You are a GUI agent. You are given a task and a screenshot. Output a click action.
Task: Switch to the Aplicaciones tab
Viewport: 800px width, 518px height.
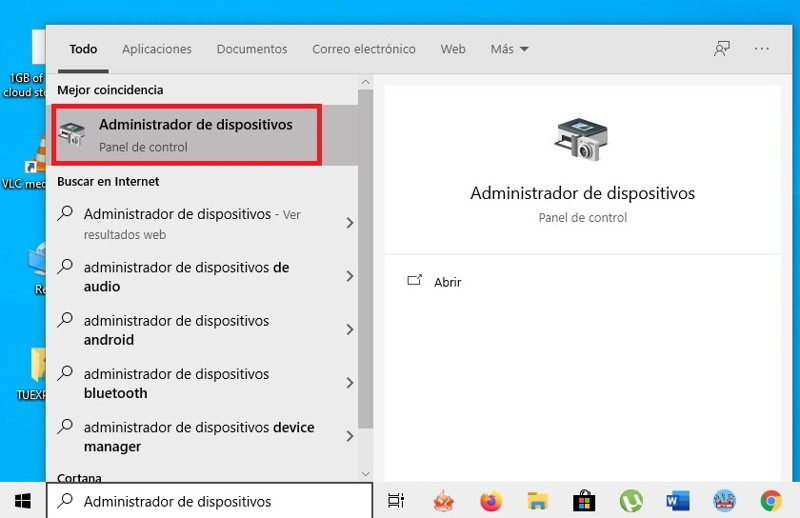pos(157,49)
